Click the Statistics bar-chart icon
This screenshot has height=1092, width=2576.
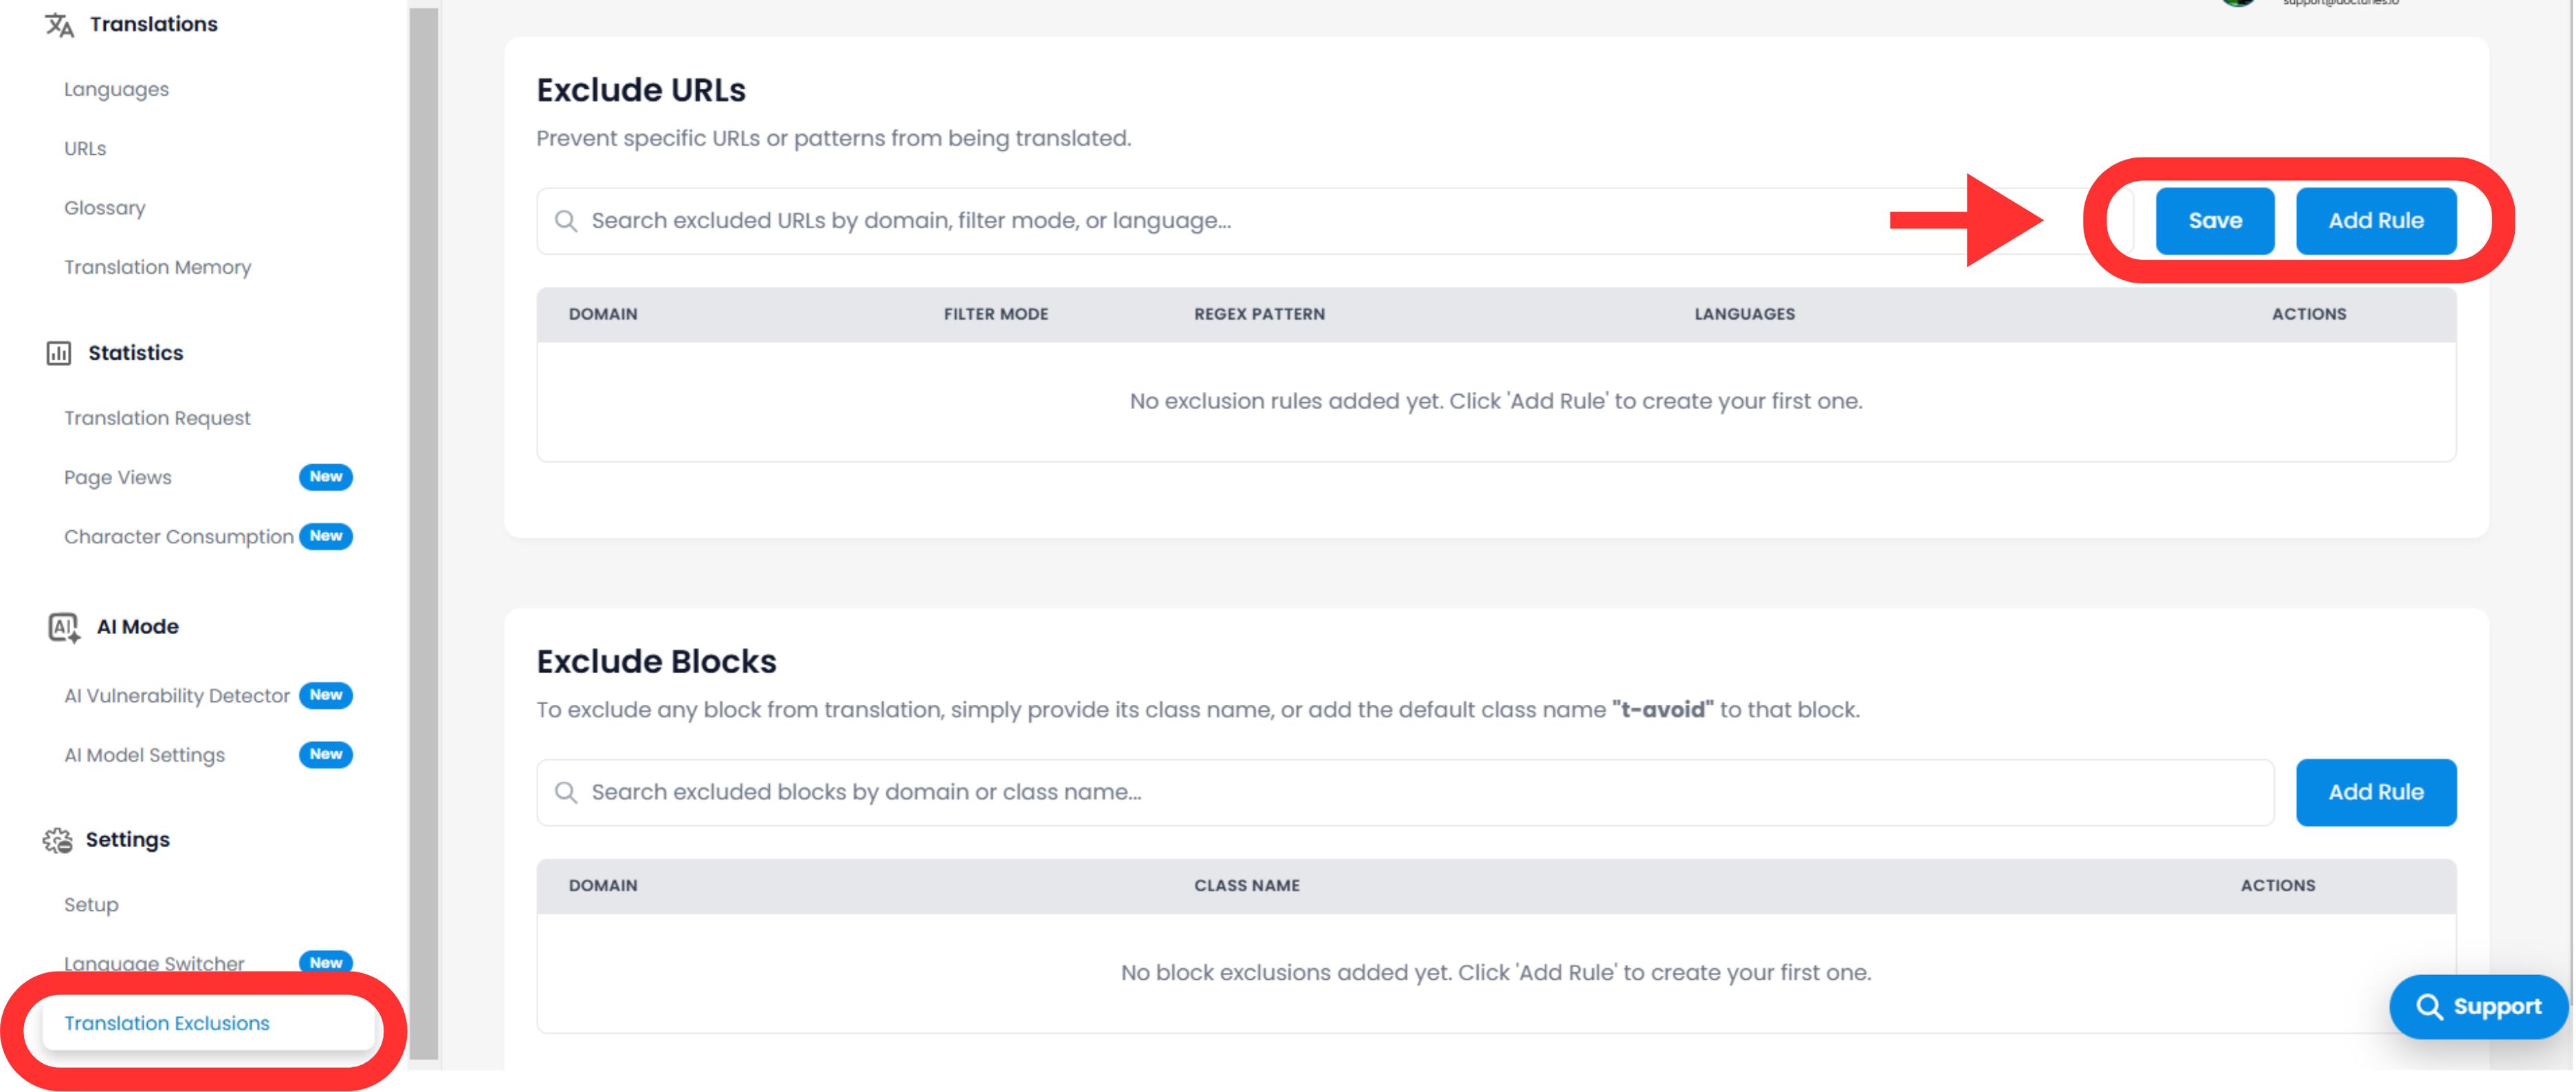click(59, 352)
